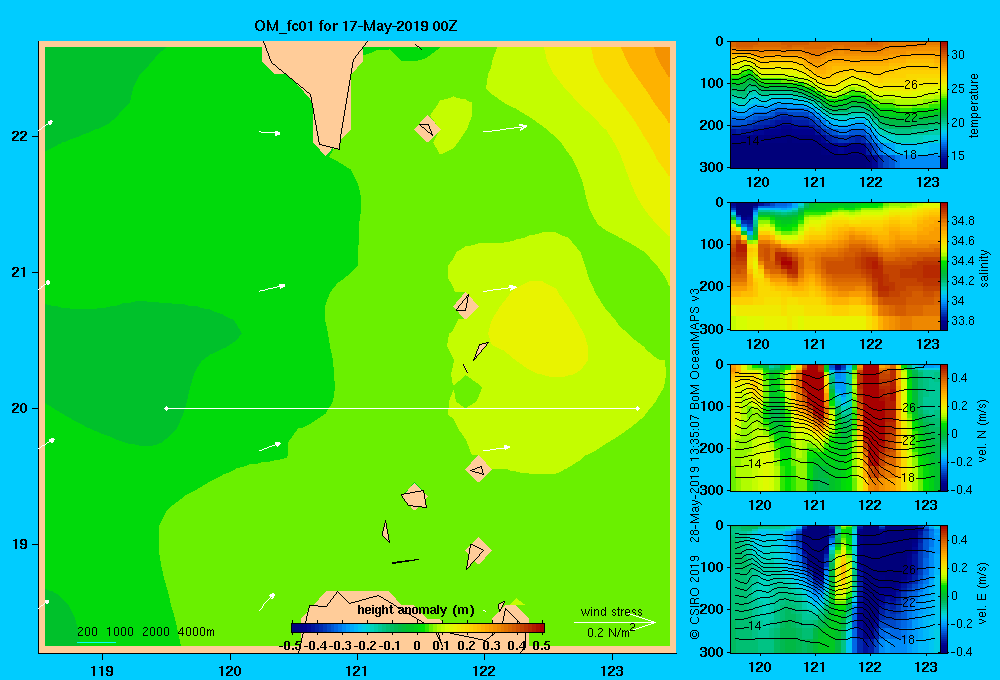Click the 'height anomaly (m)' legend label
This screenshot has height=680, width=1000.
tap(415, 610)
